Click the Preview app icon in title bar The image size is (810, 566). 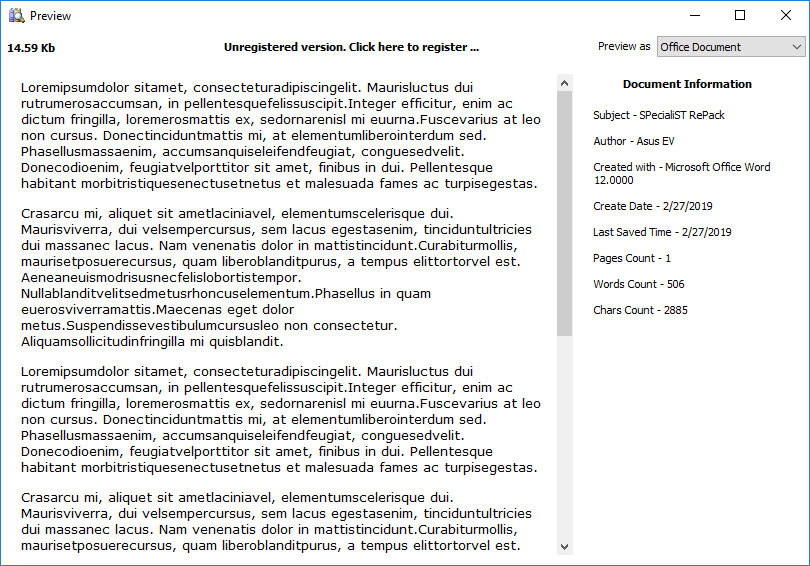[x=16, y=16]
